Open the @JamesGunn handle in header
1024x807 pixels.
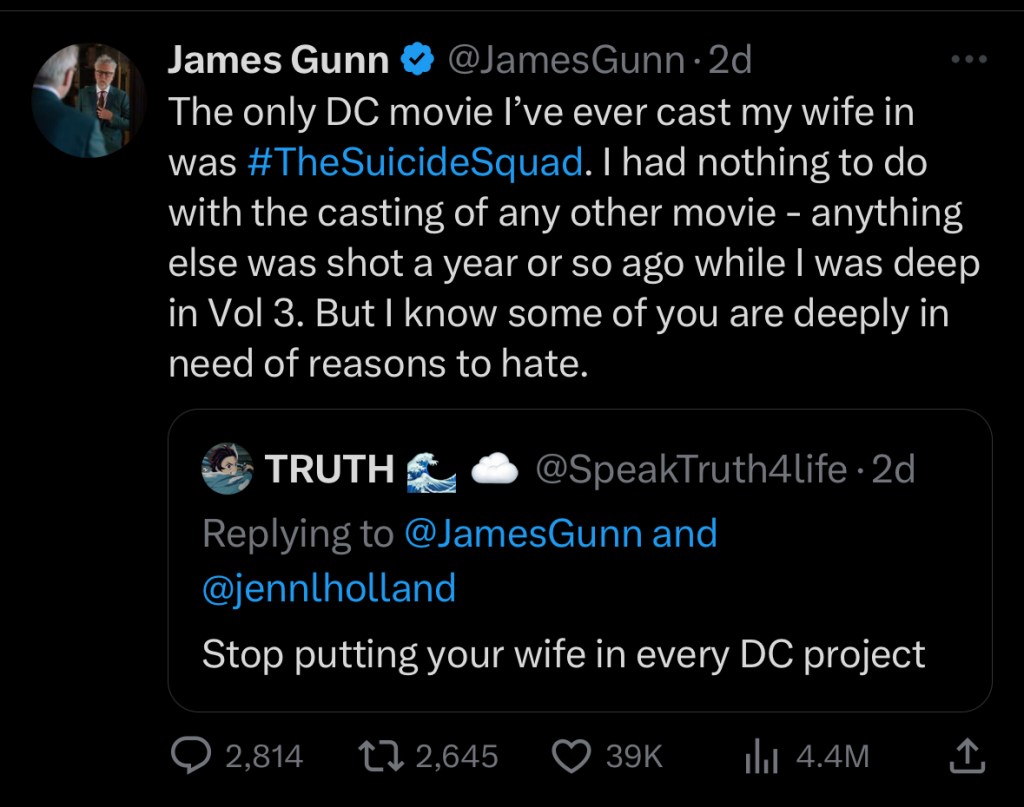pos(565,61)
